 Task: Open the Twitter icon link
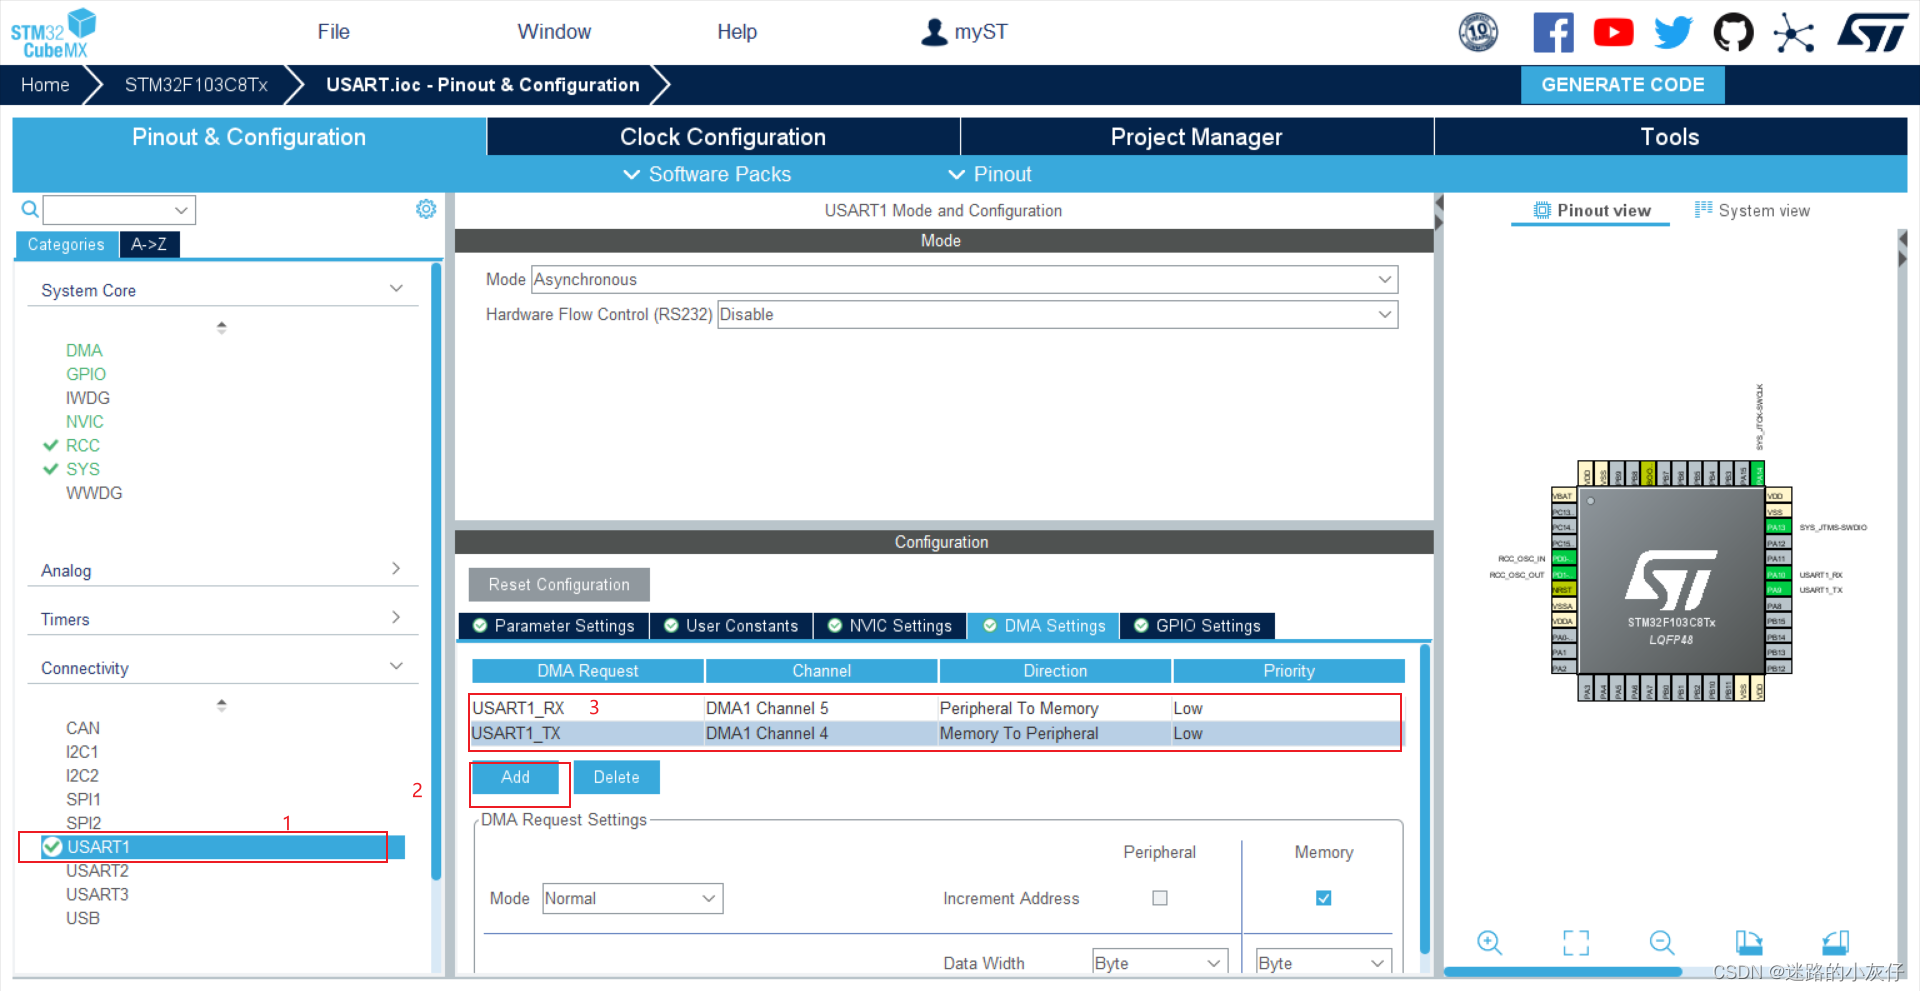click(x=1673, y=32)
